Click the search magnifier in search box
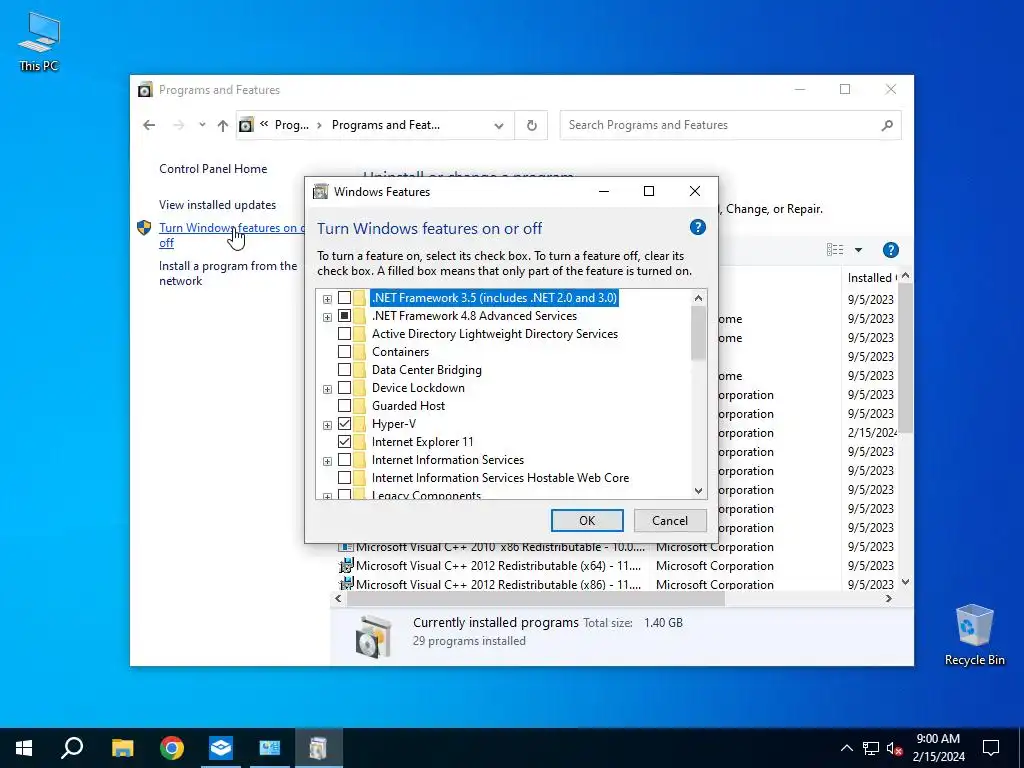Screen dimensions: 1024x768 pyautogui.click(x=886, y=125)
